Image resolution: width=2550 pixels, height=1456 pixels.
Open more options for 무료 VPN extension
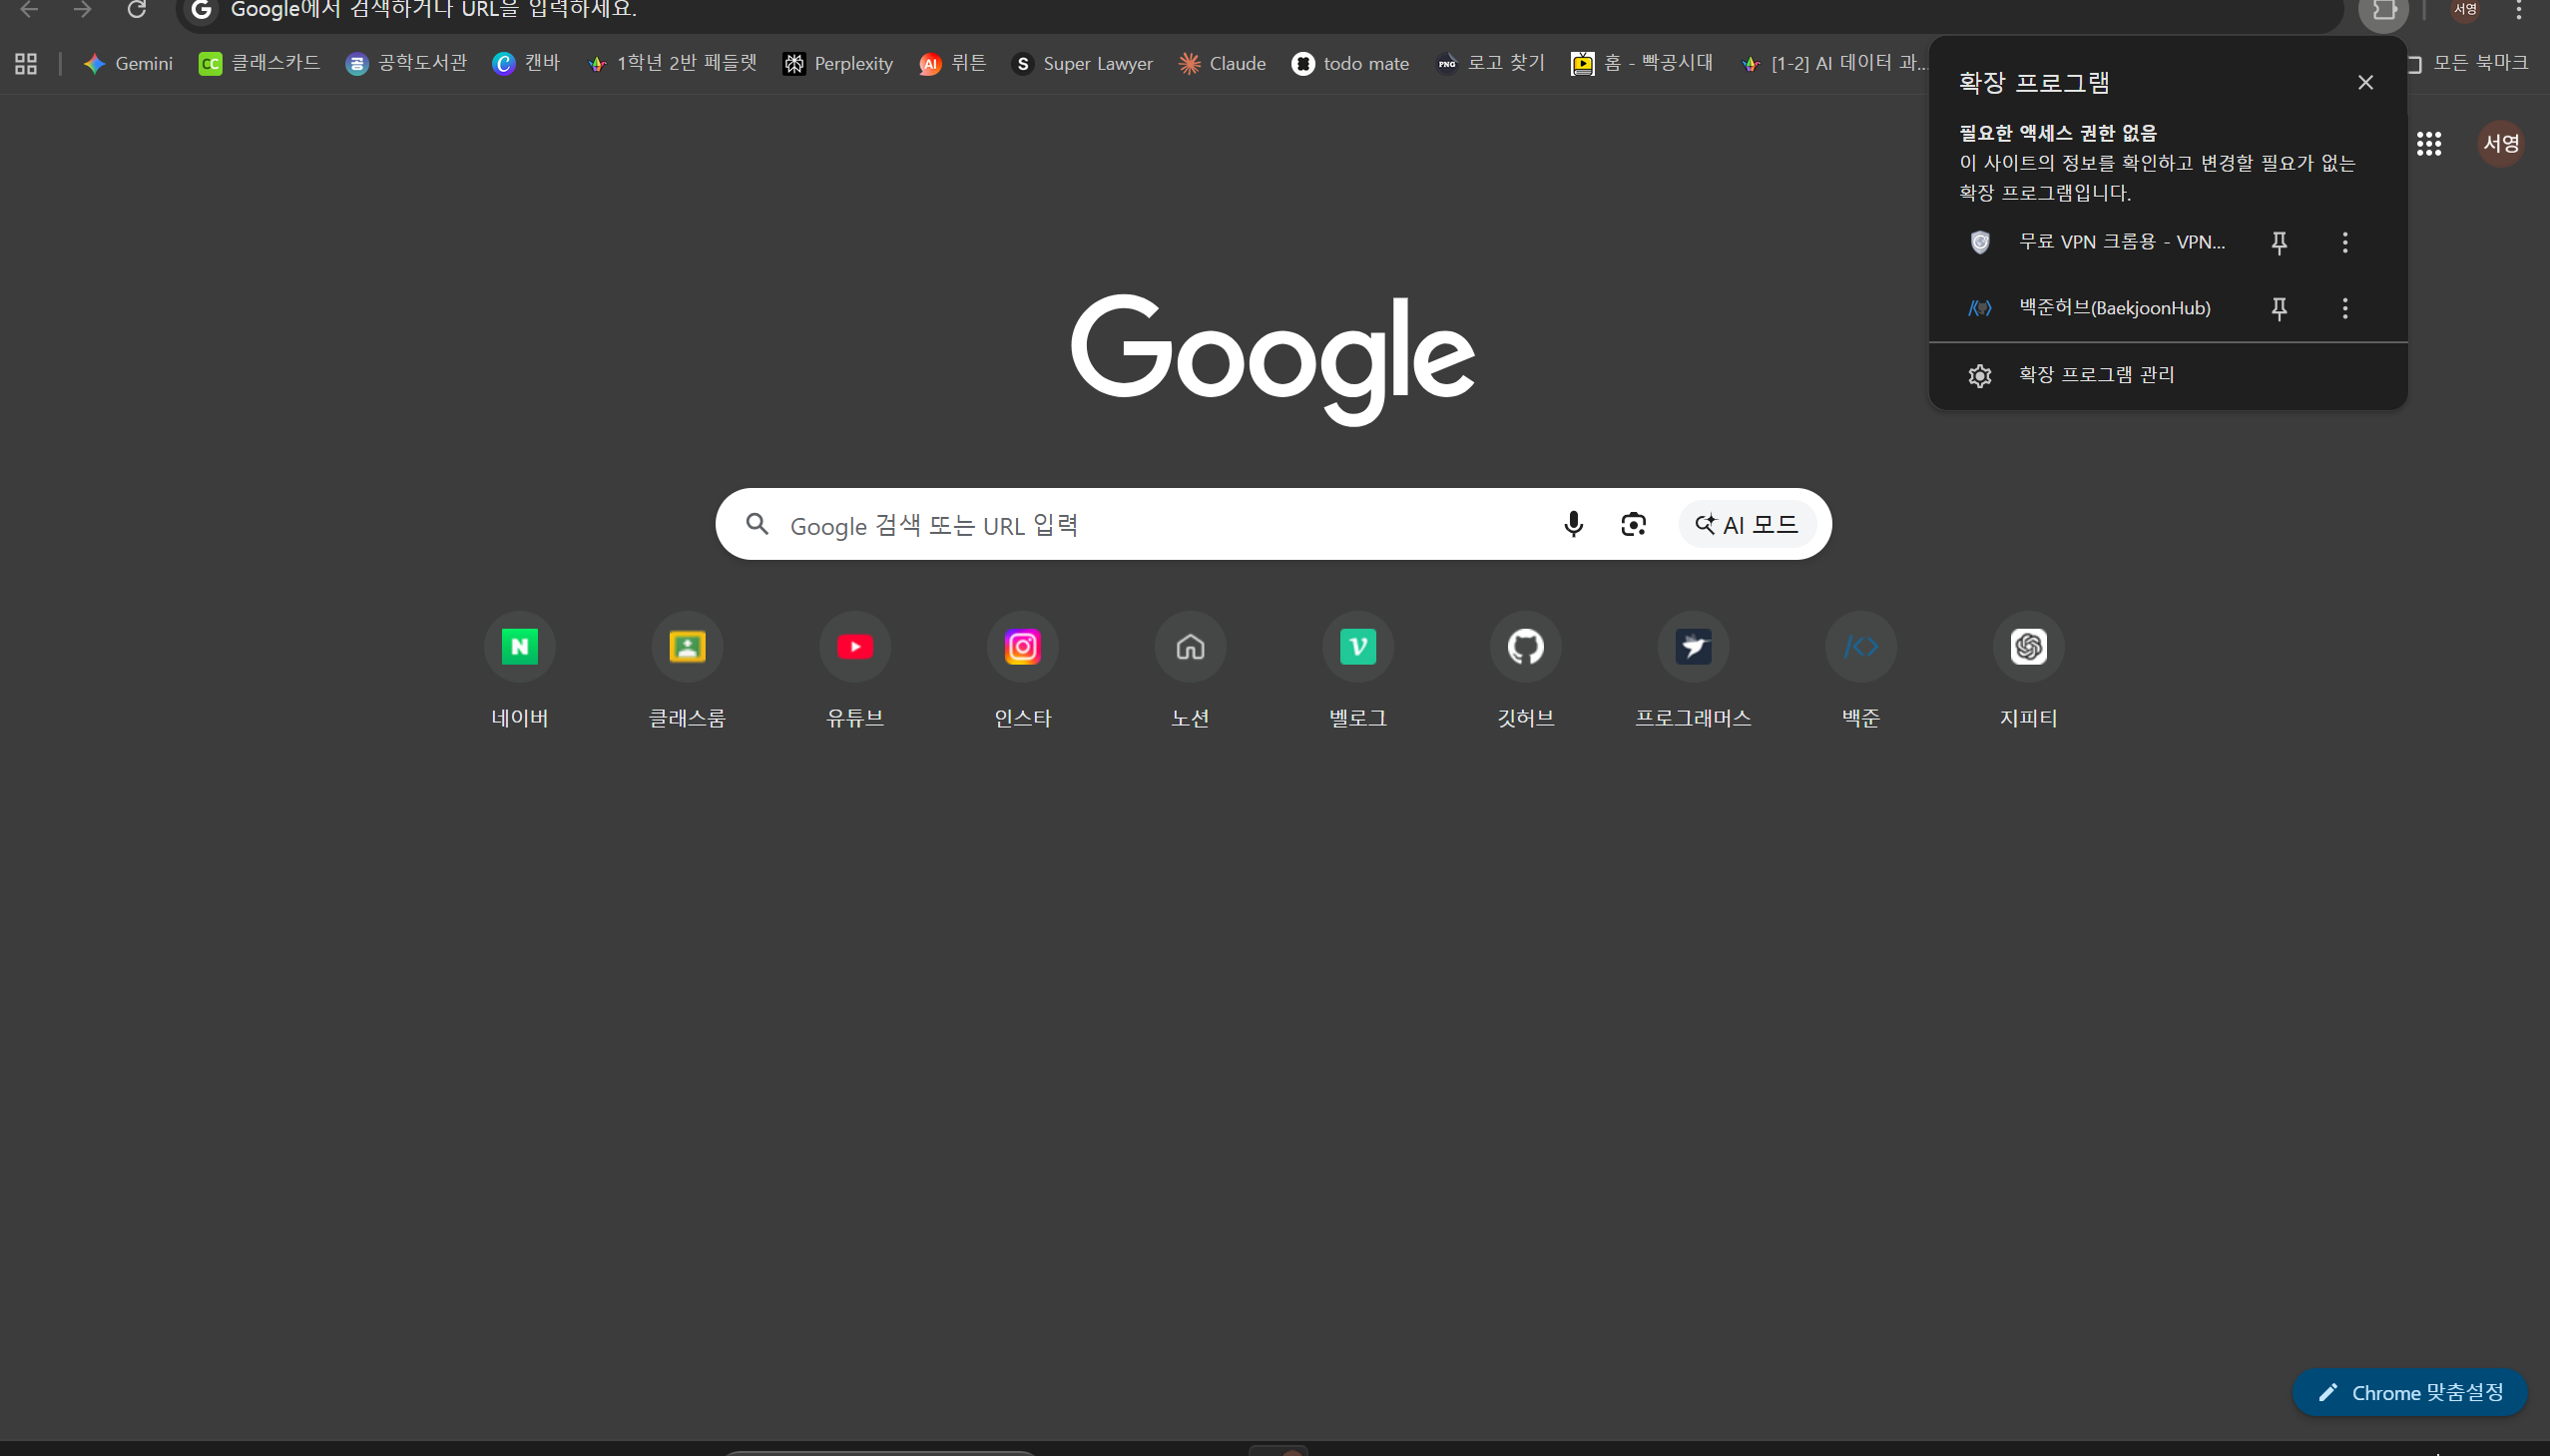2345,242
